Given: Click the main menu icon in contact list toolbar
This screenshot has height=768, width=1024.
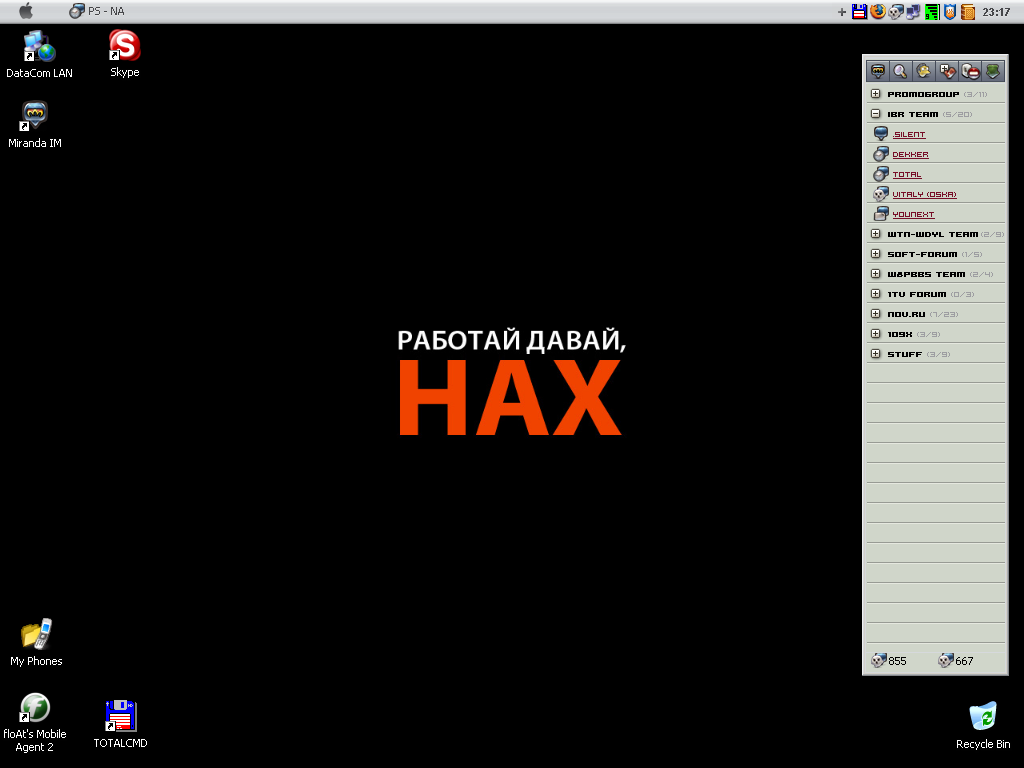Looking at the screenshot, I should point(878,71).
